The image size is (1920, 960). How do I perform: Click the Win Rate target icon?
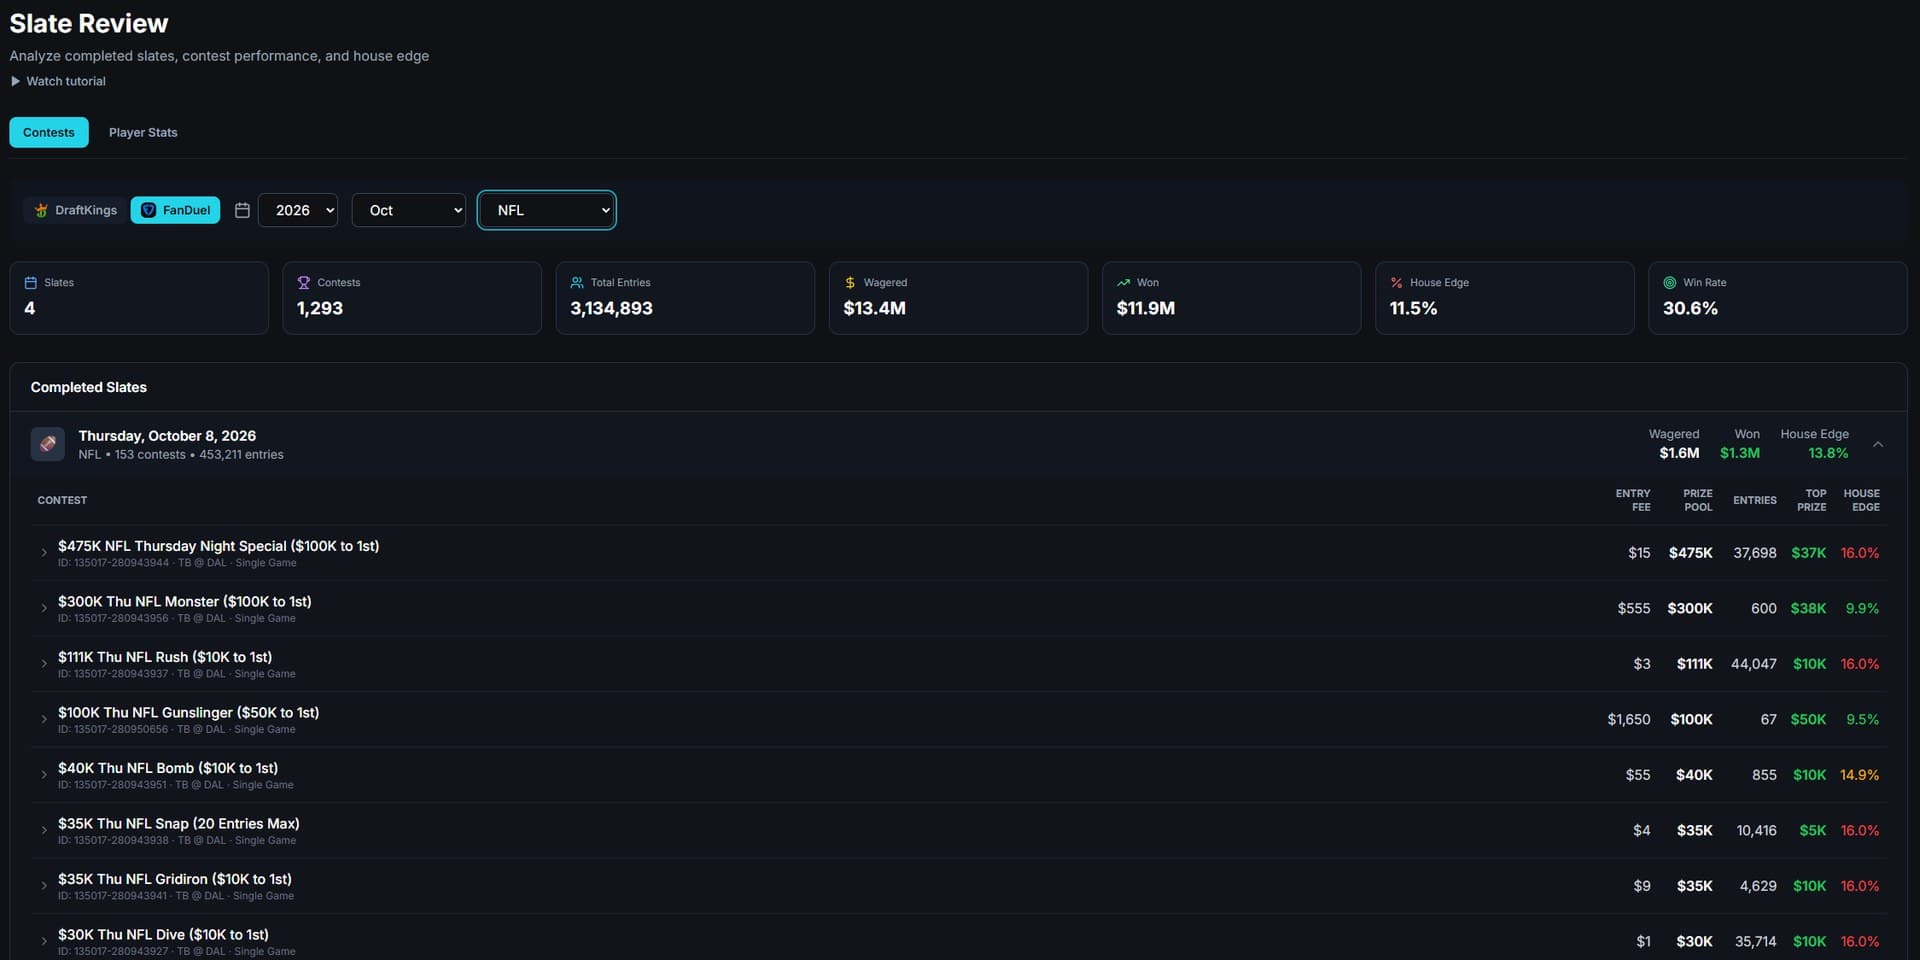(x=1669, y=283)
